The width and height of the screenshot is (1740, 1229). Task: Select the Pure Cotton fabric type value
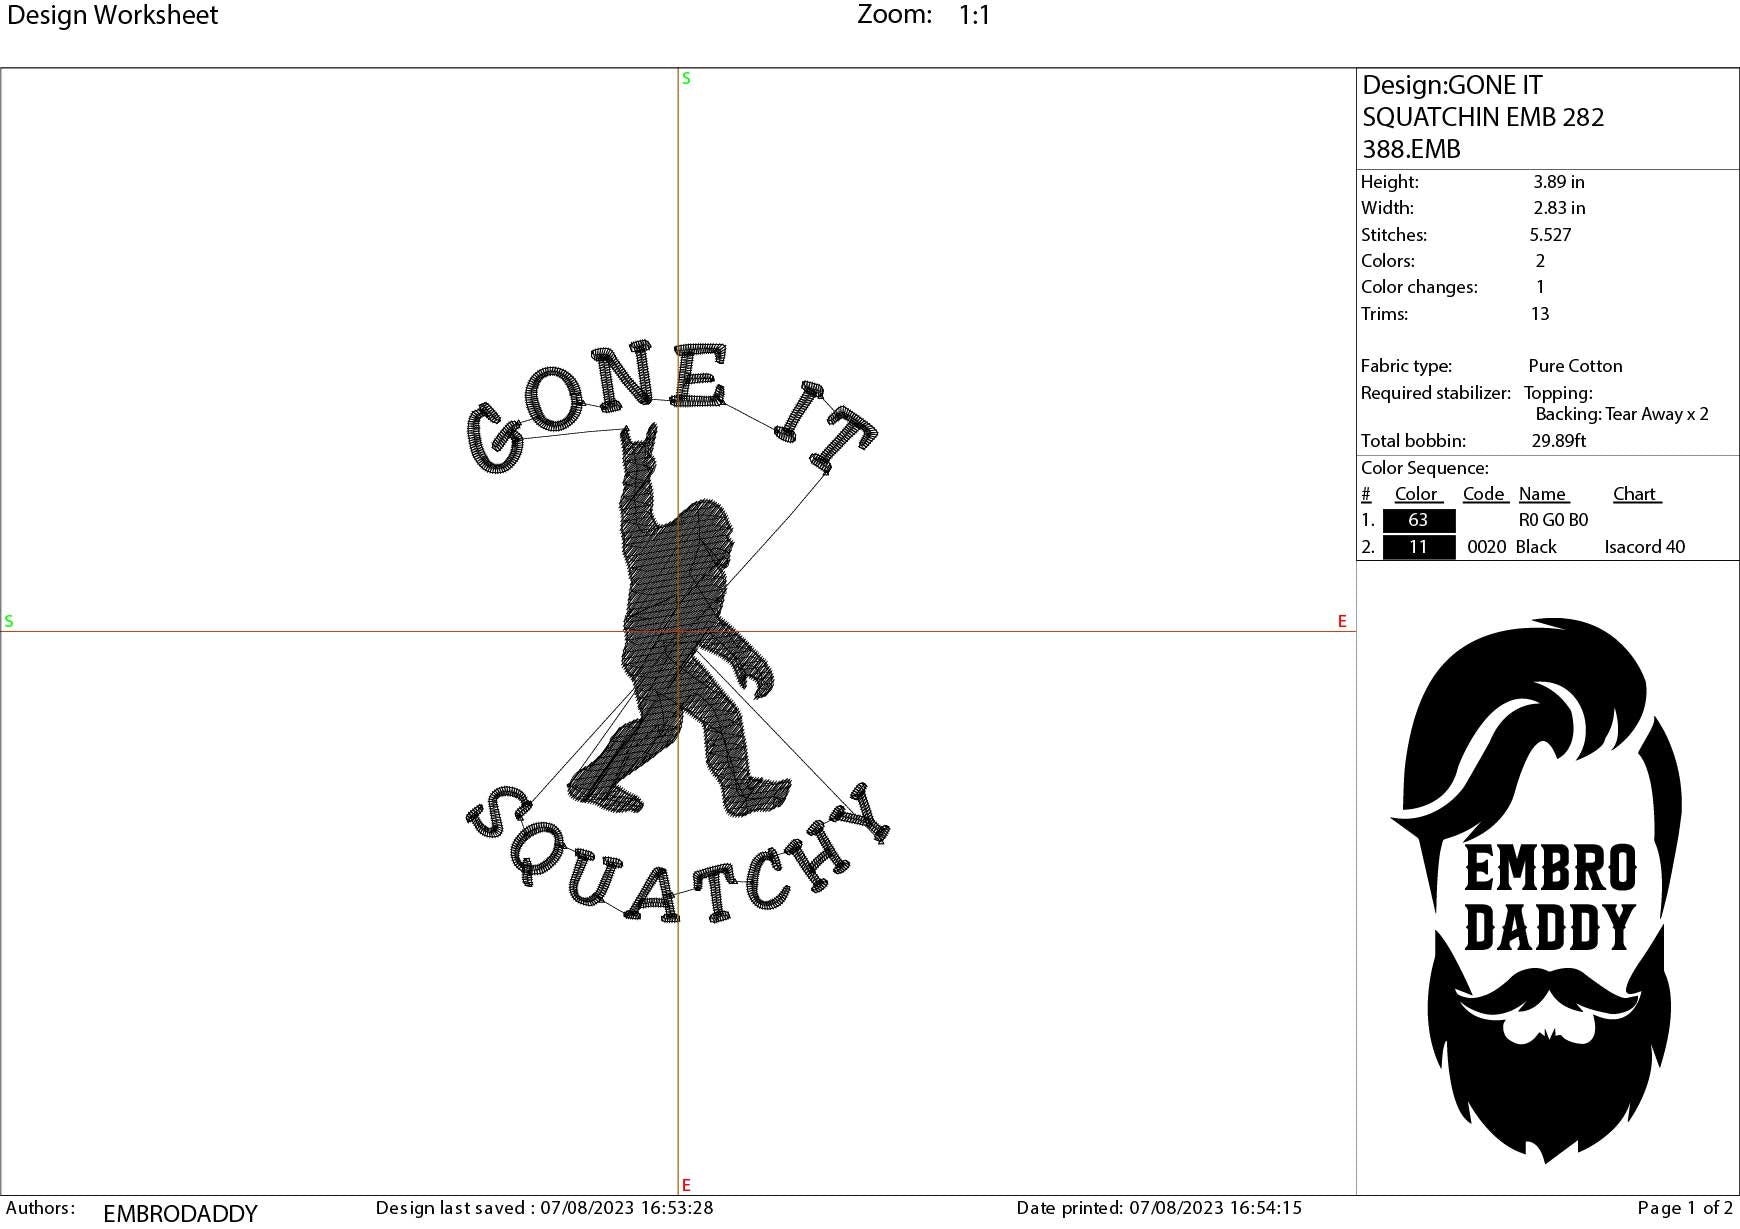(x=1575, y=366)
